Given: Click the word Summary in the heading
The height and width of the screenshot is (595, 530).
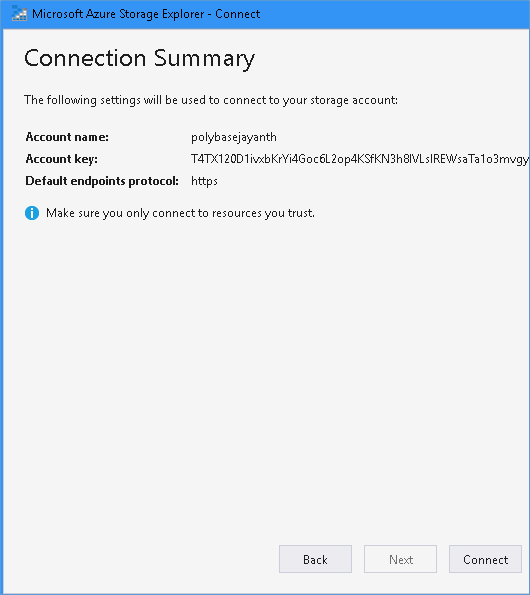Looking at the screenshot, I should coord(204,59).
